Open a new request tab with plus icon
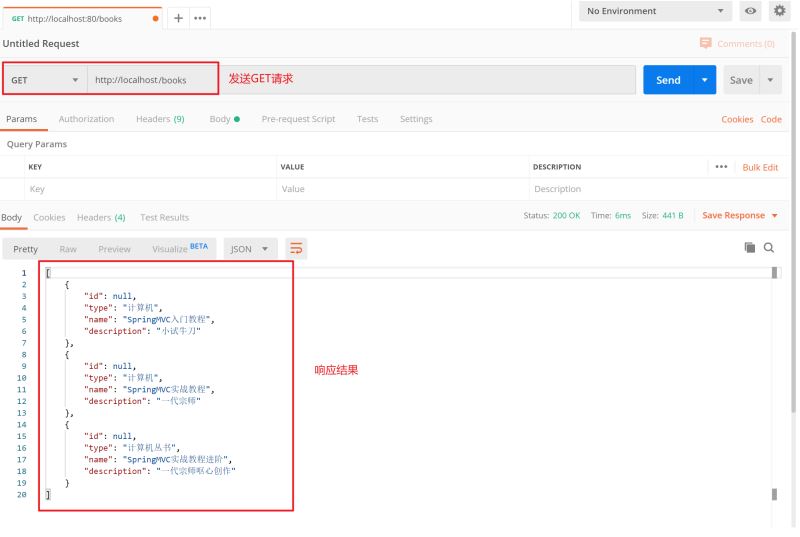 (180, 18)
